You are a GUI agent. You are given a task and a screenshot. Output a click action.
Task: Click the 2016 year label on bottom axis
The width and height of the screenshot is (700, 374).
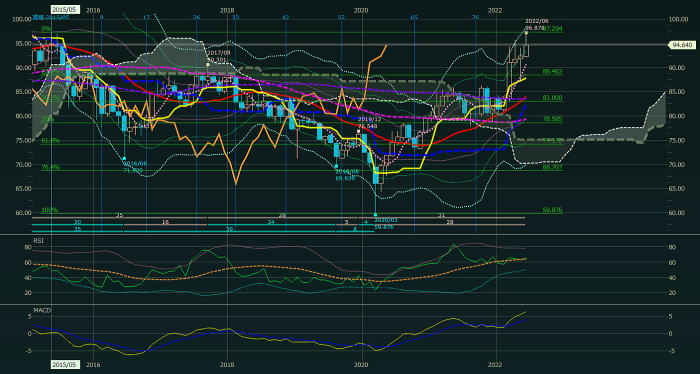93,365
